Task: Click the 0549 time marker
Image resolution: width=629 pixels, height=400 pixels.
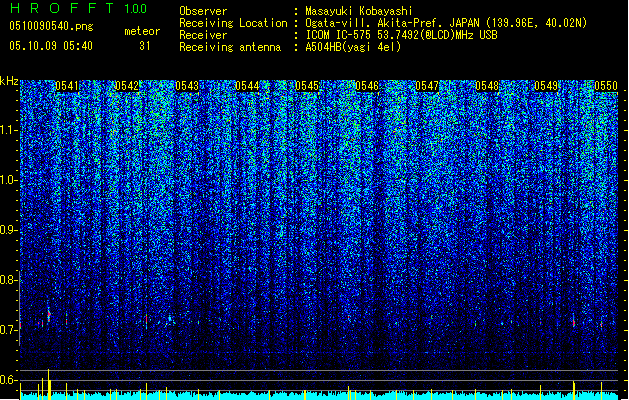Action: [x=546, y=86]
